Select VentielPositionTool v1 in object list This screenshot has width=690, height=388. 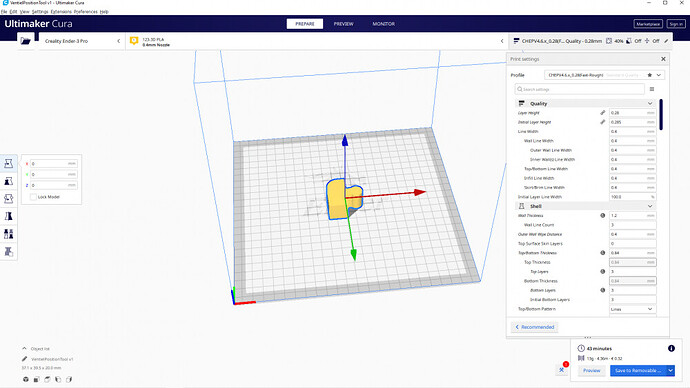[x=52, y=359]
